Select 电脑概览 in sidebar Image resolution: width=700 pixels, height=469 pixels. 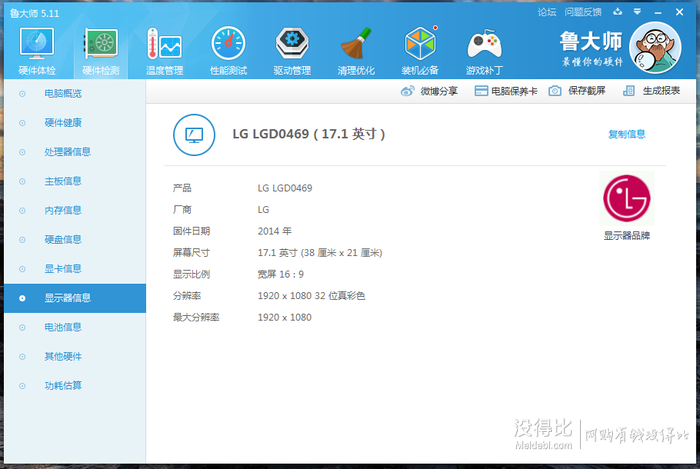coord(75,94)
